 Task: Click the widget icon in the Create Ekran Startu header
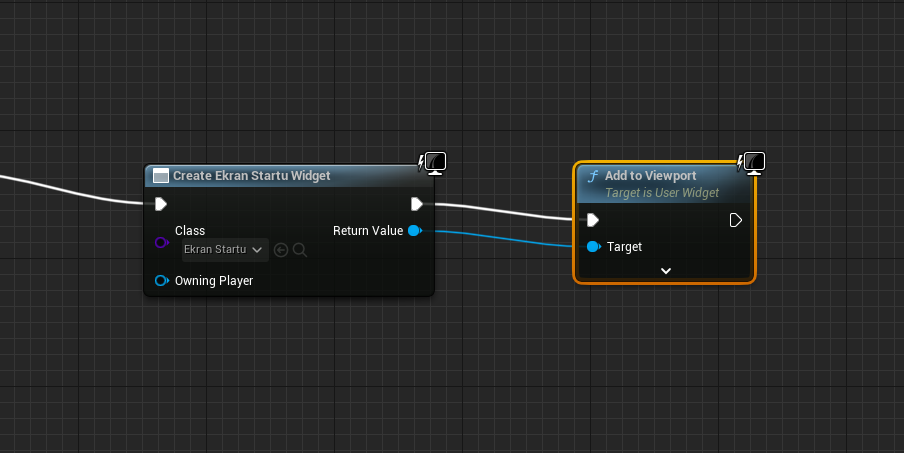pyautogui.click(x=161, y=176)
